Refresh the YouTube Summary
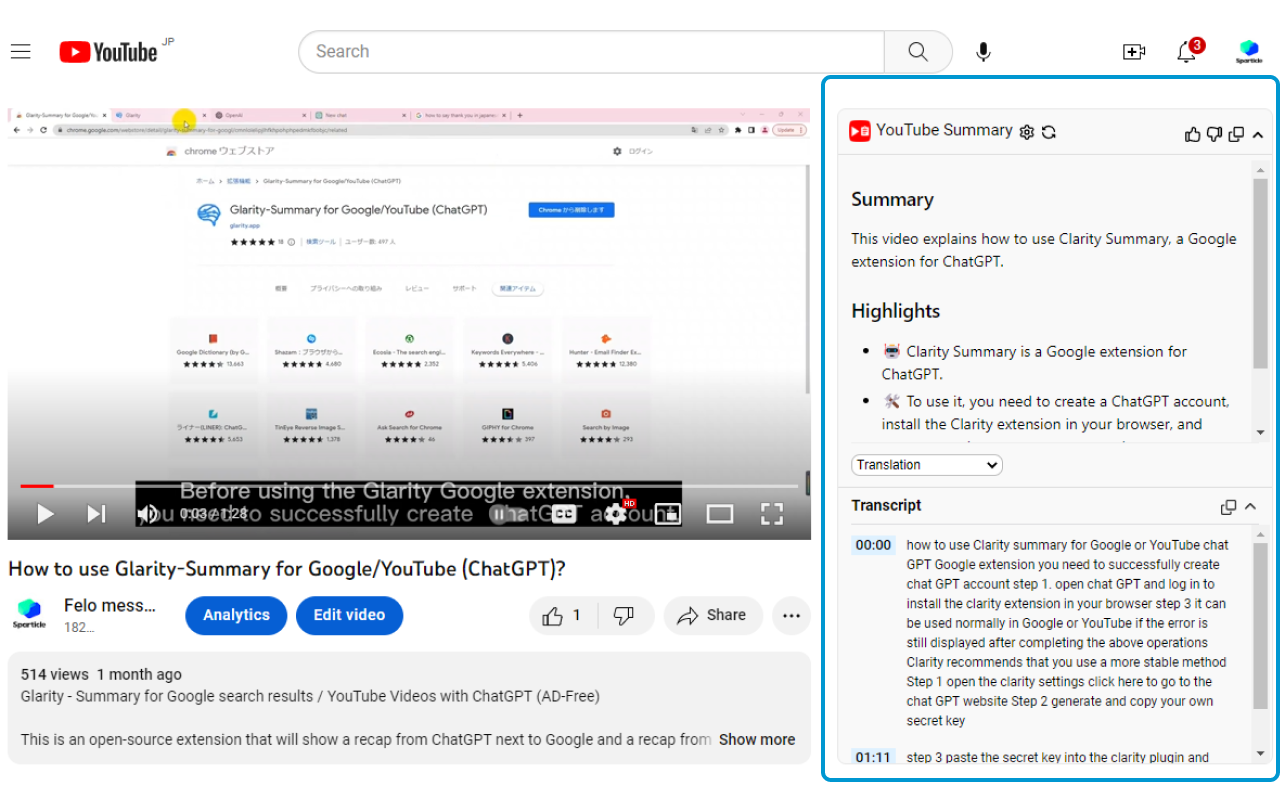The height and width of the screenshot is (800, 1280). (1049, 132)
